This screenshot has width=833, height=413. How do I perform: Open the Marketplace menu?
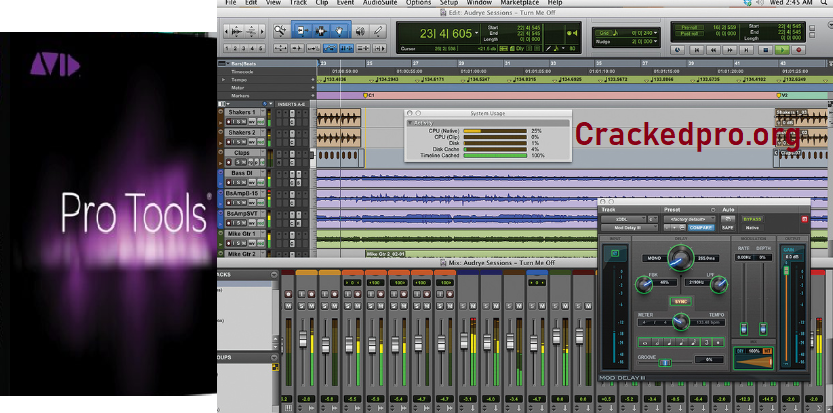520,3
